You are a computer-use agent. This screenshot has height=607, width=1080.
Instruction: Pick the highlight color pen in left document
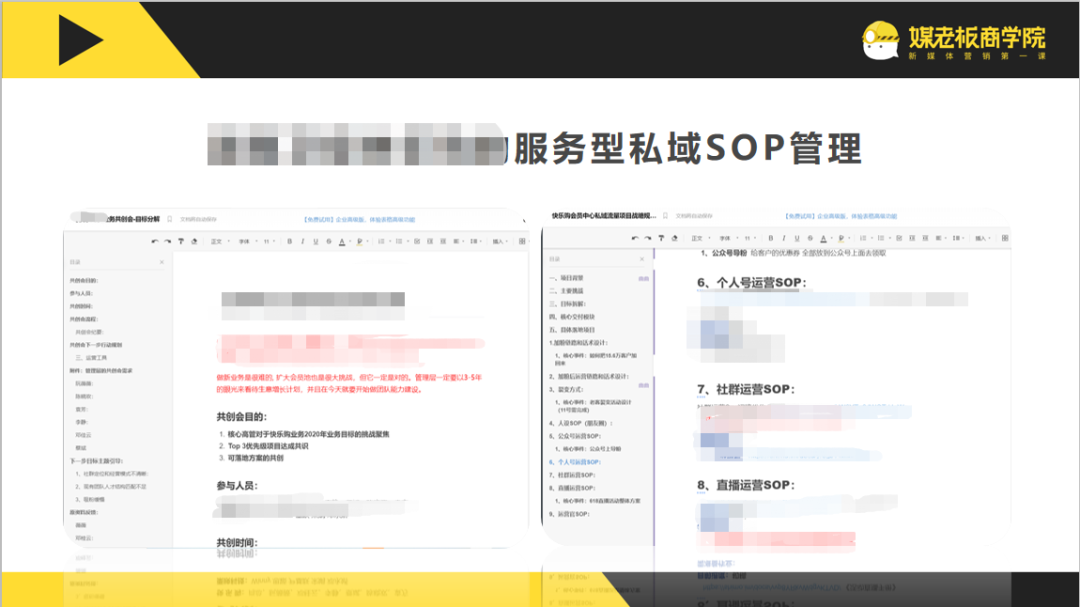[x=360, y=242]
